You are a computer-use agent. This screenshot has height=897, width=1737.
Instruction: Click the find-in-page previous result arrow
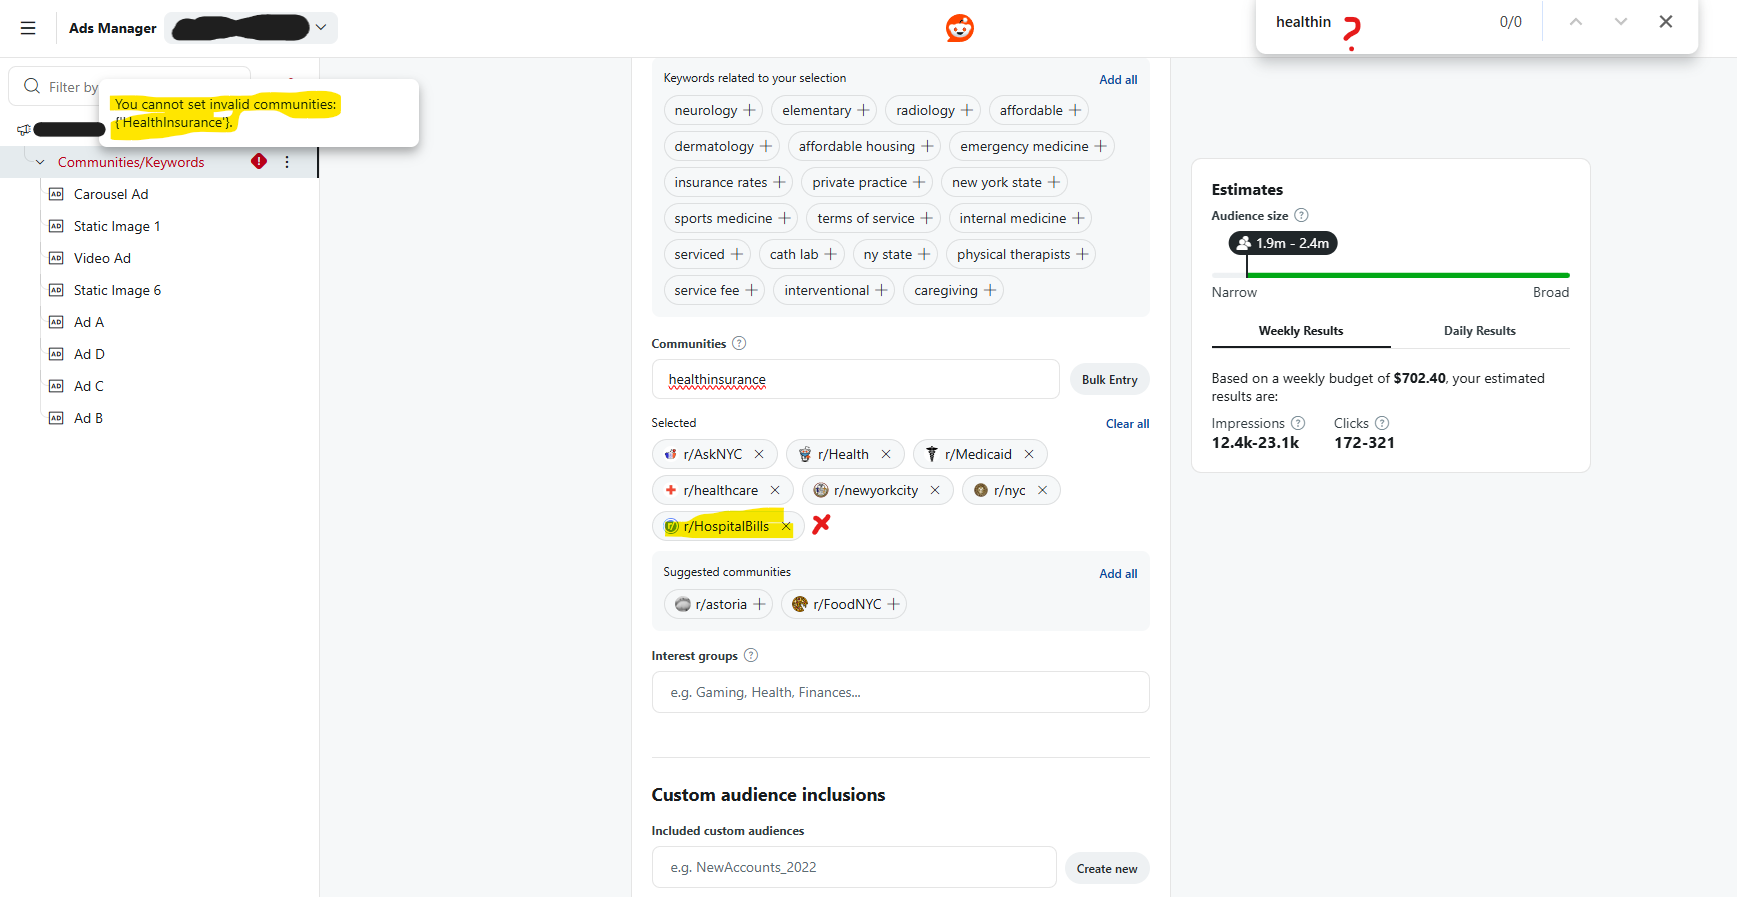[1575, 22]
